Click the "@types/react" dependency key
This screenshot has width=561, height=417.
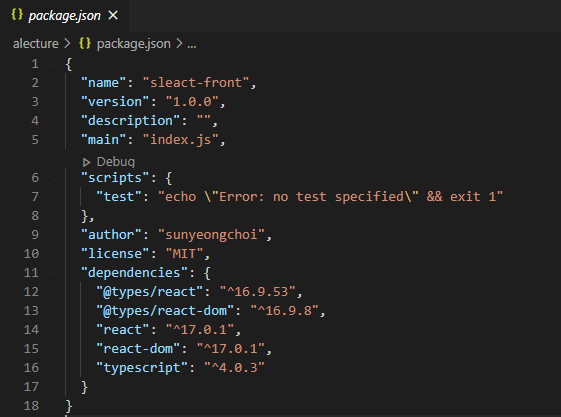coord(150,292)
